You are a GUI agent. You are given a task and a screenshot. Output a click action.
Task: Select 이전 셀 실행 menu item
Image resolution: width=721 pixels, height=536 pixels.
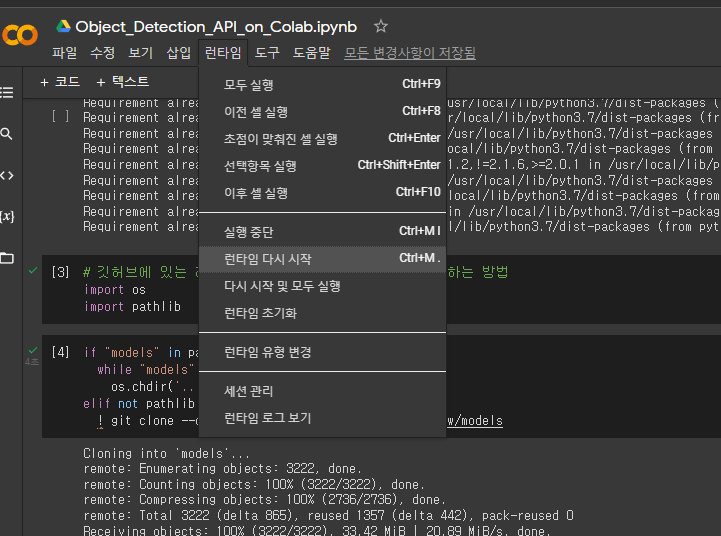pyautogui.click(x=322, y=112)
